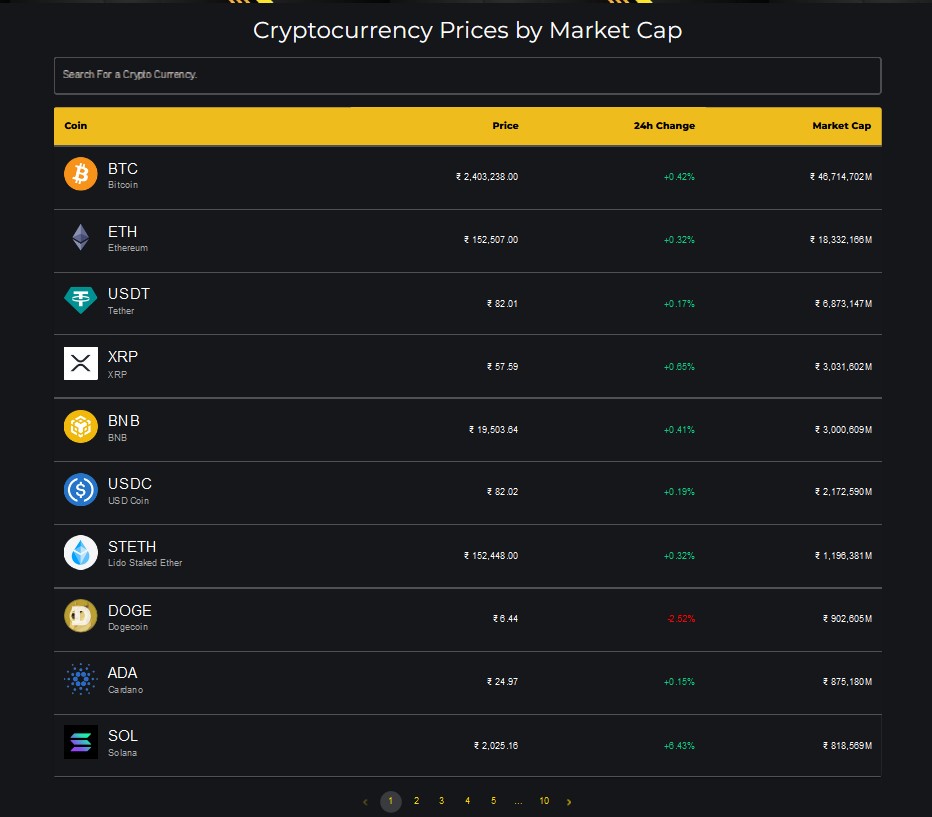The height and width of the screenshot is (817, 932).
Task: Click the Market Cap column header
Action: pyautogui.click(x=841, y=125)
